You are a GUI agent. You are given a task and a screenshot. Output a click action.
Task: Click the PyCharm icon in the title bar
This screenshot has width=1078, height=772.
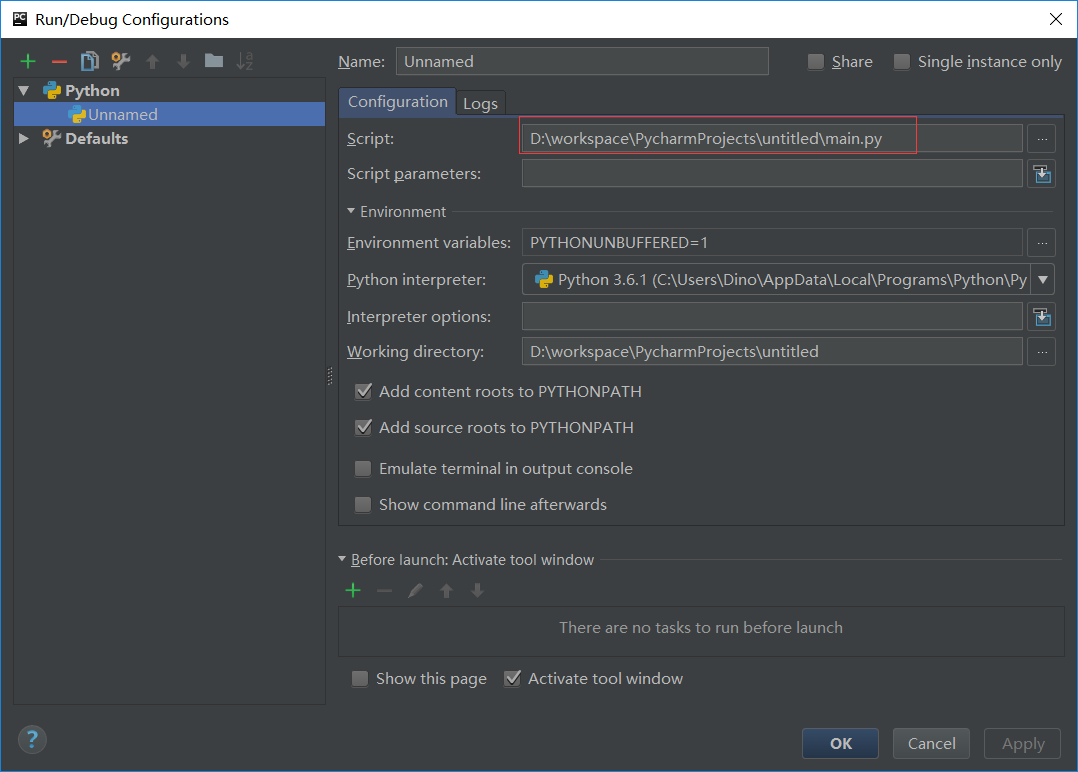click(20, 19)
